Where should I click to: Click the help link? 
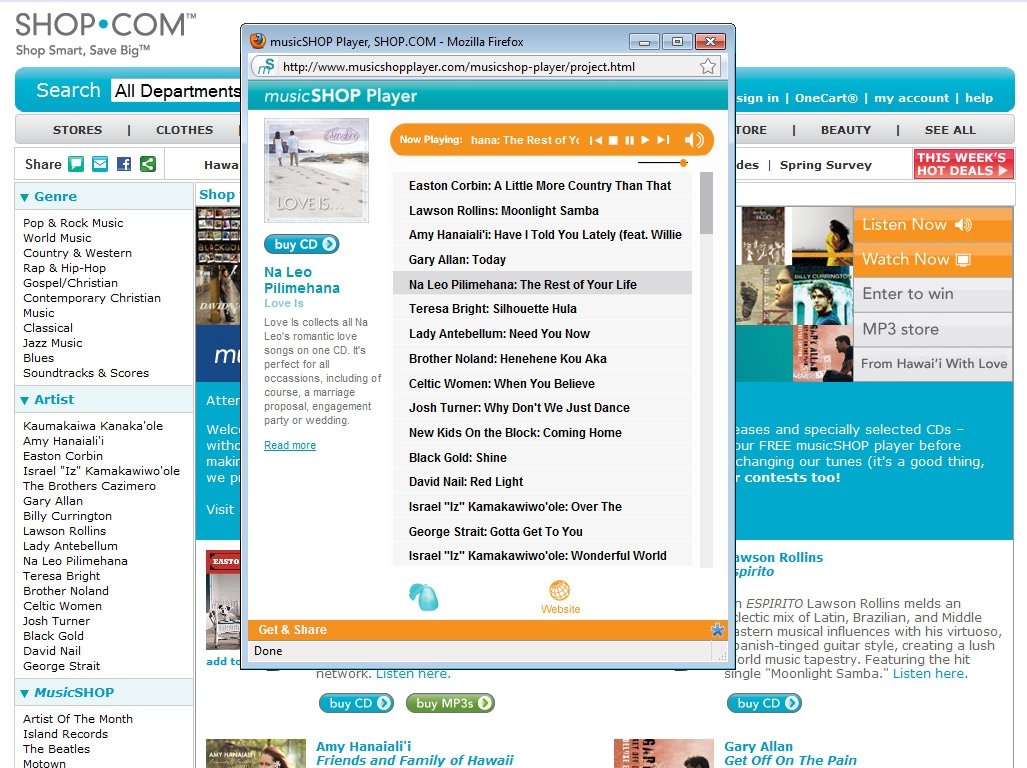pyautogui.click(x=979, y=98)
